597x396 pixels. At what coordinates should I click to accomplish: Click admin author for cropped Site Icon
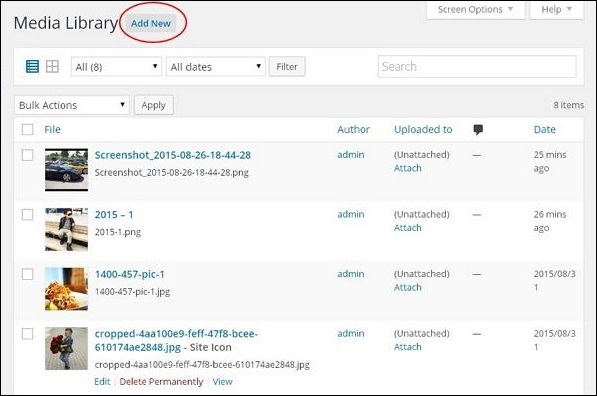(x=351, y=334)
